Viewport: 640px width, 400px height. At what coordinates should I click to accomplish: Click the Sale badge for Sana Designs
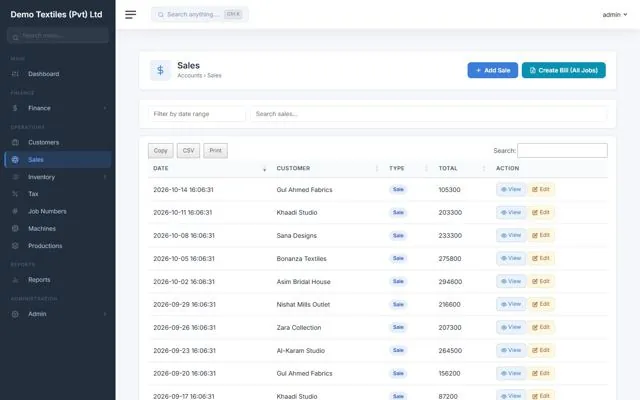coord(398,236)
